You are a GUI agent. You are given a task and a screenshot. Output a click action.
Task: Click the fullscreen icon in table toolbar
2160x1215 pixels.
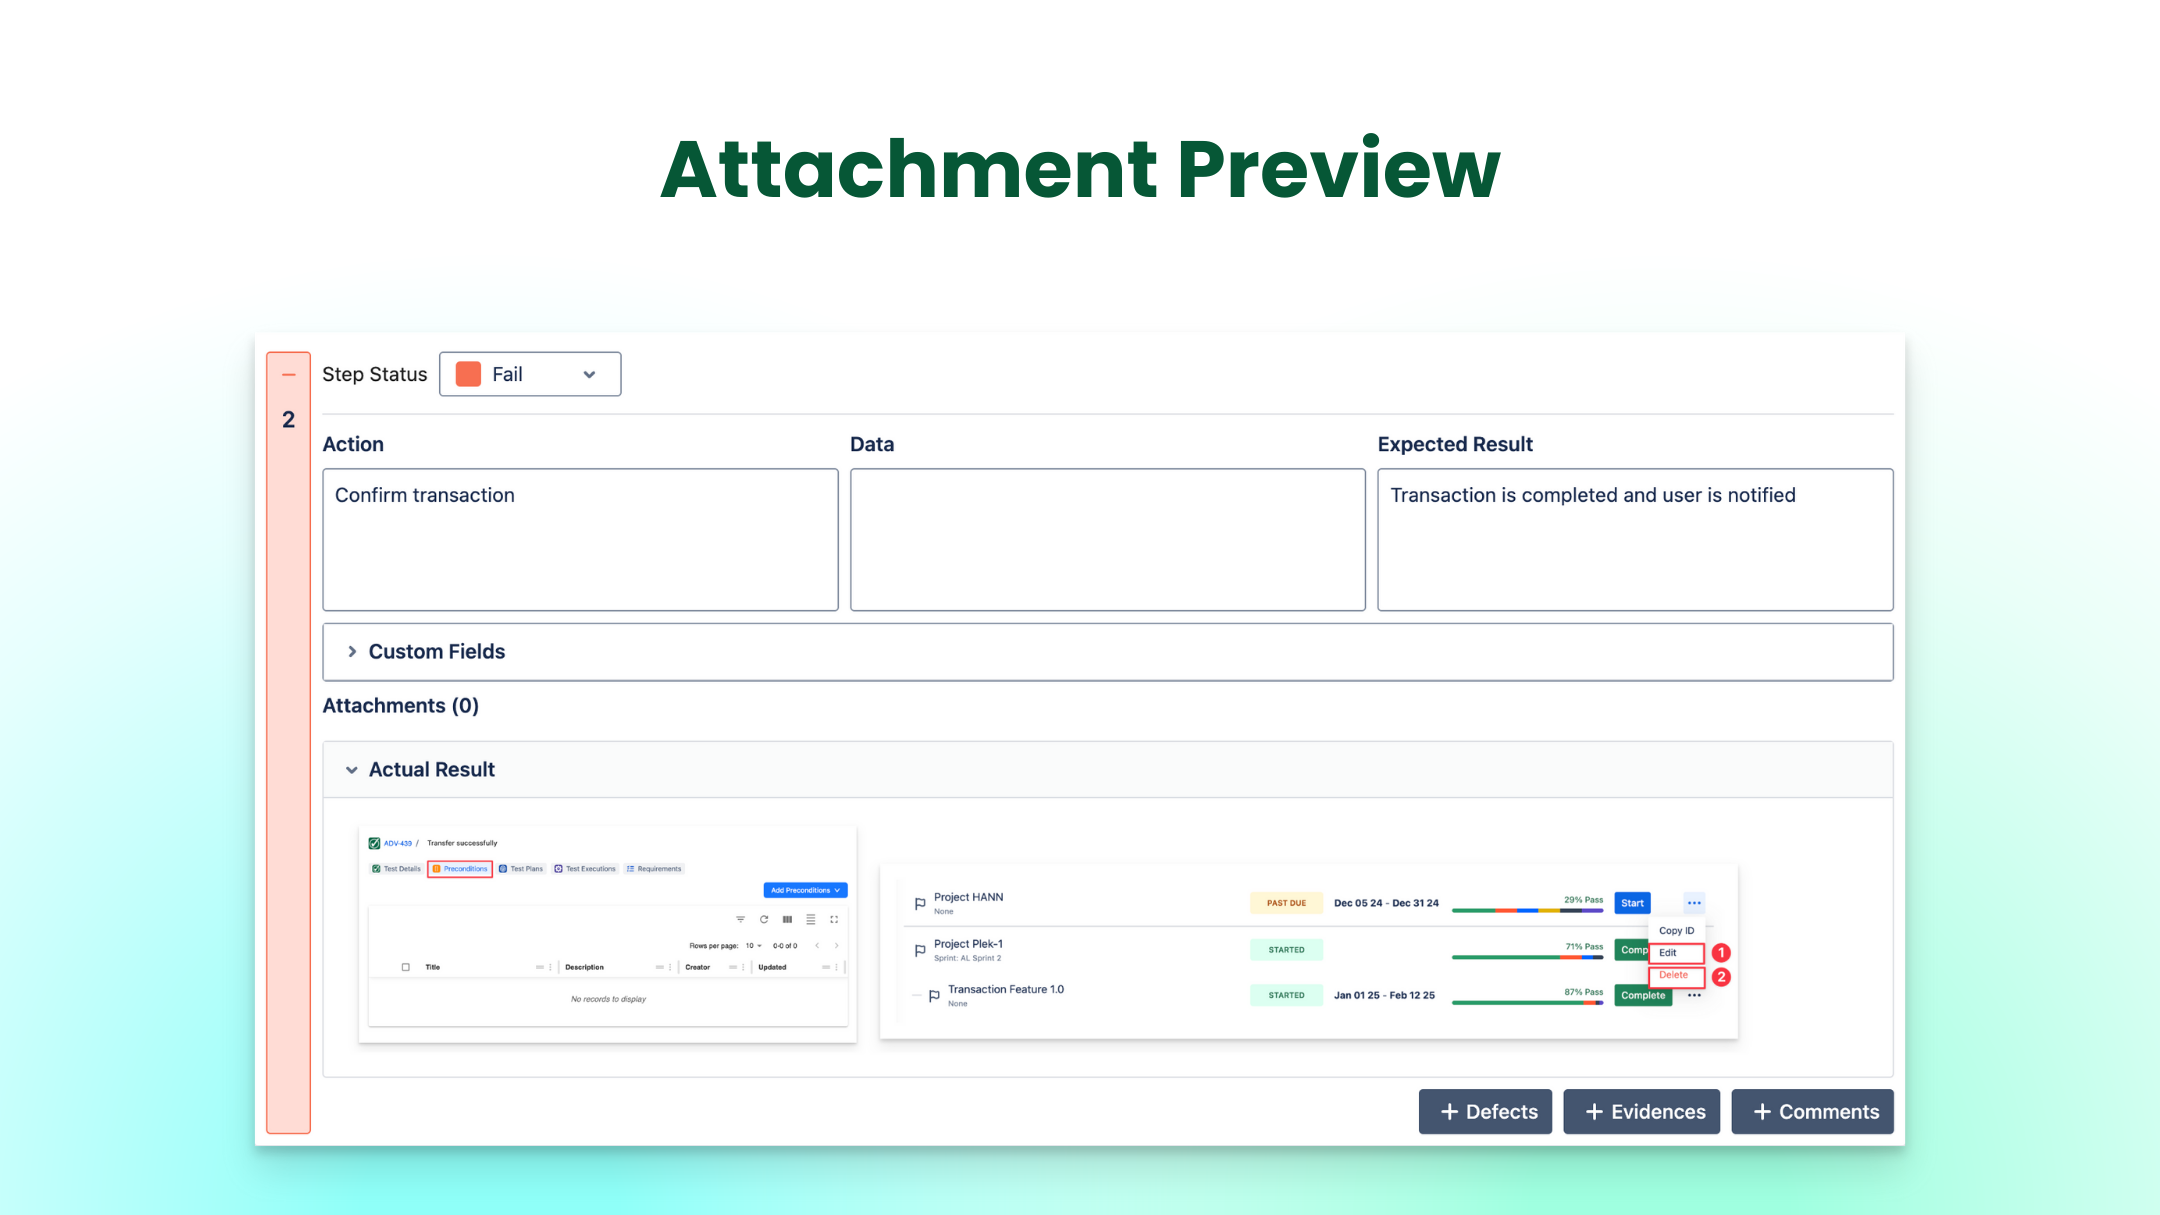(834, 919)
